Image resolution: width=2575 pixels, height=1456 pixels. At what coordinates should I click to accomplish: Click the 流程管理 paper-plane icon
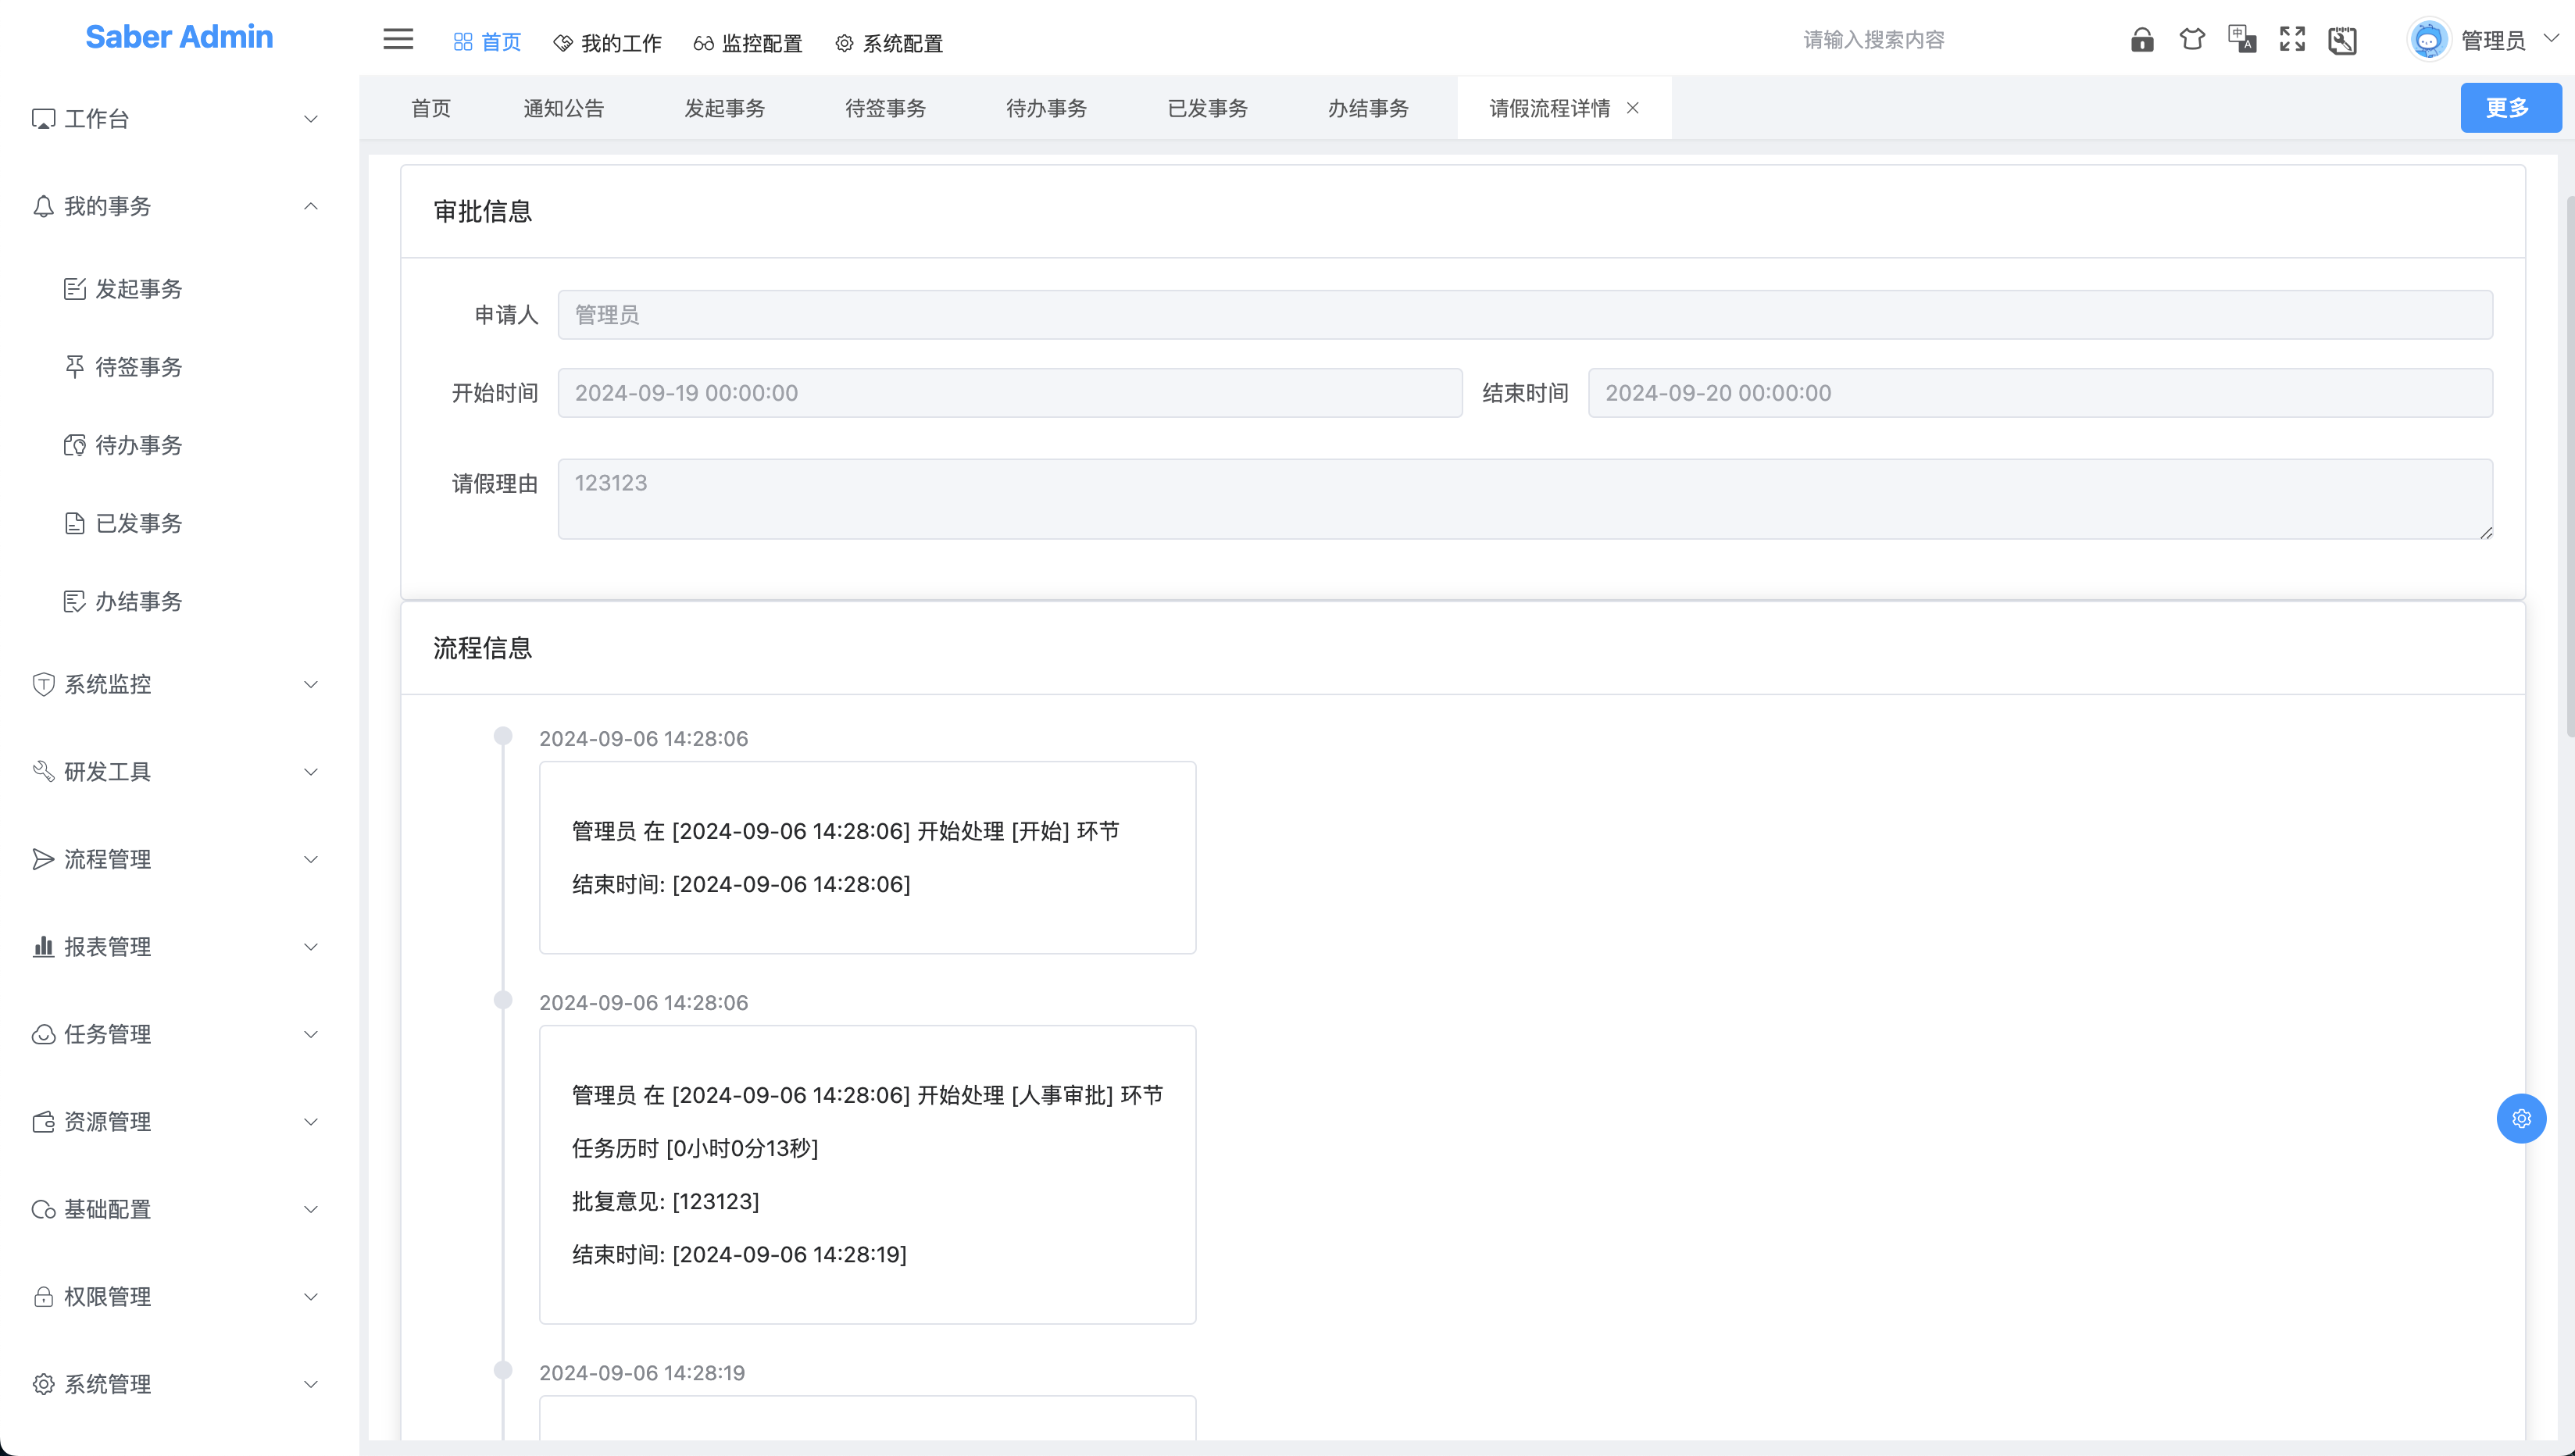point(43,859)
